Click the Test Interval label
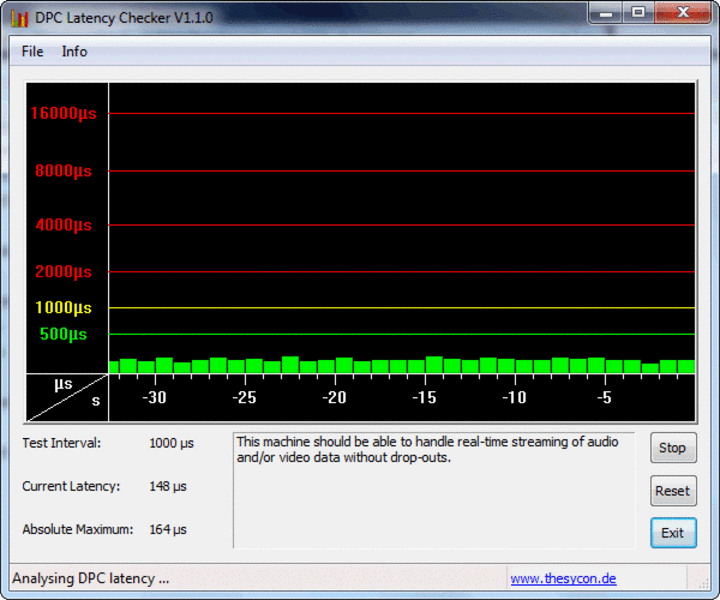The height and width of the screenshot is (600, 720). click(x=62, y=443)
